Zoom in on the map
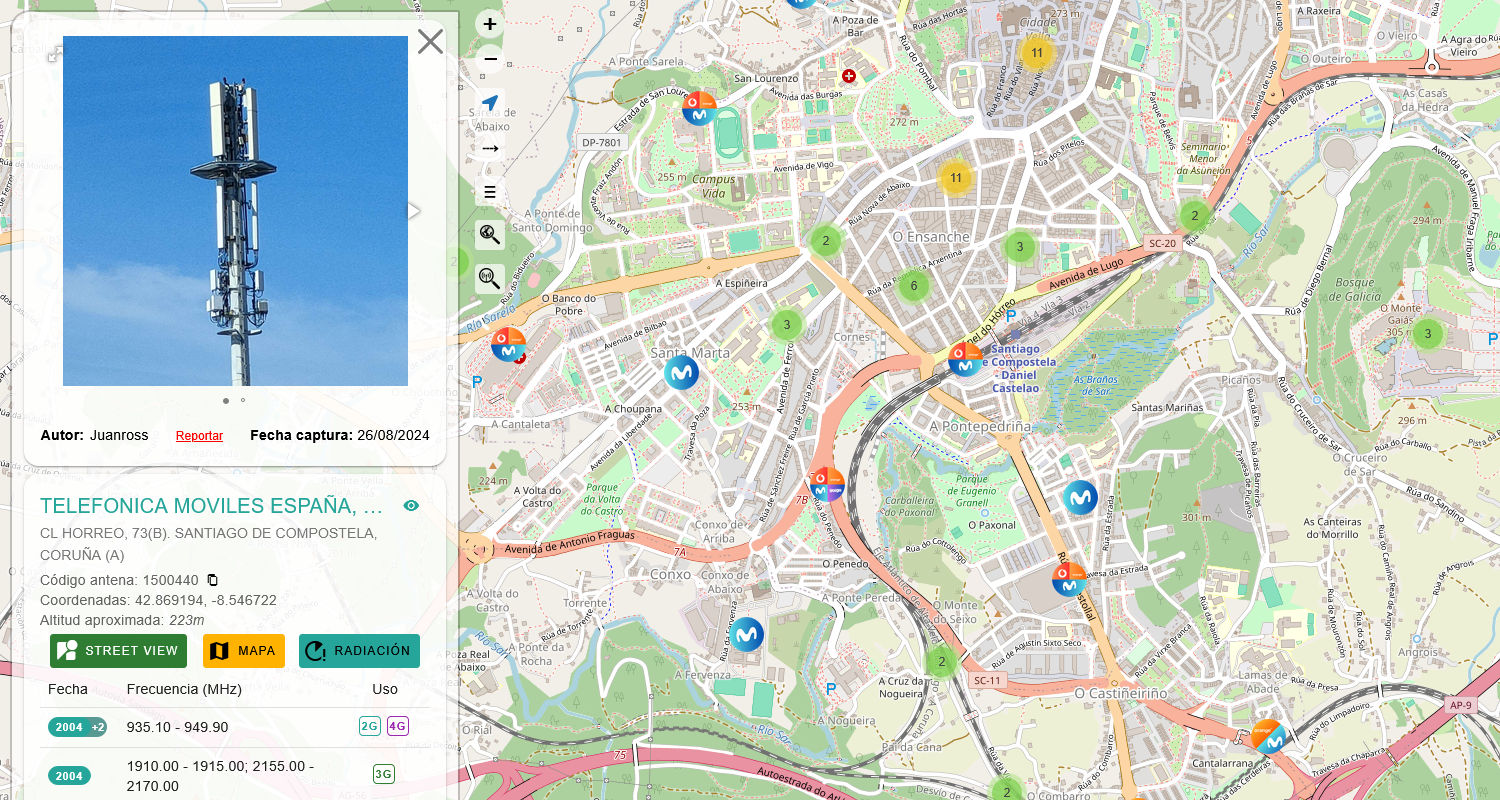 point(490,24)
